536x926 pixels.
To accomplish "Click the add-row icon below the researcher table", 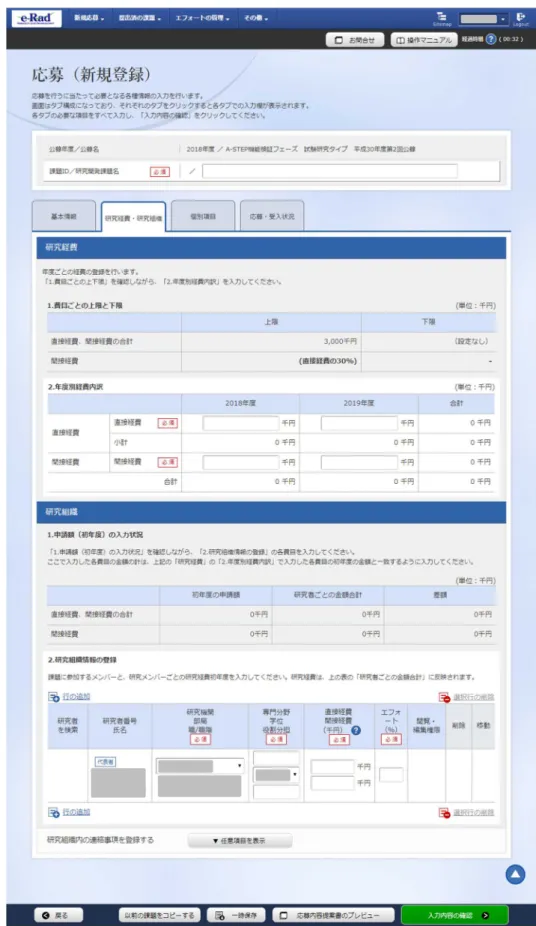I will (54, 813).
